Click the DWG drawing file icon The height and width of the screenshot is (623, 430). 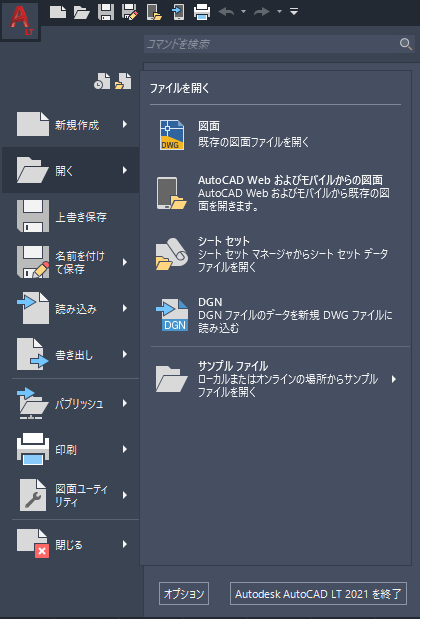pyautogui.click(x=172, y=135)
